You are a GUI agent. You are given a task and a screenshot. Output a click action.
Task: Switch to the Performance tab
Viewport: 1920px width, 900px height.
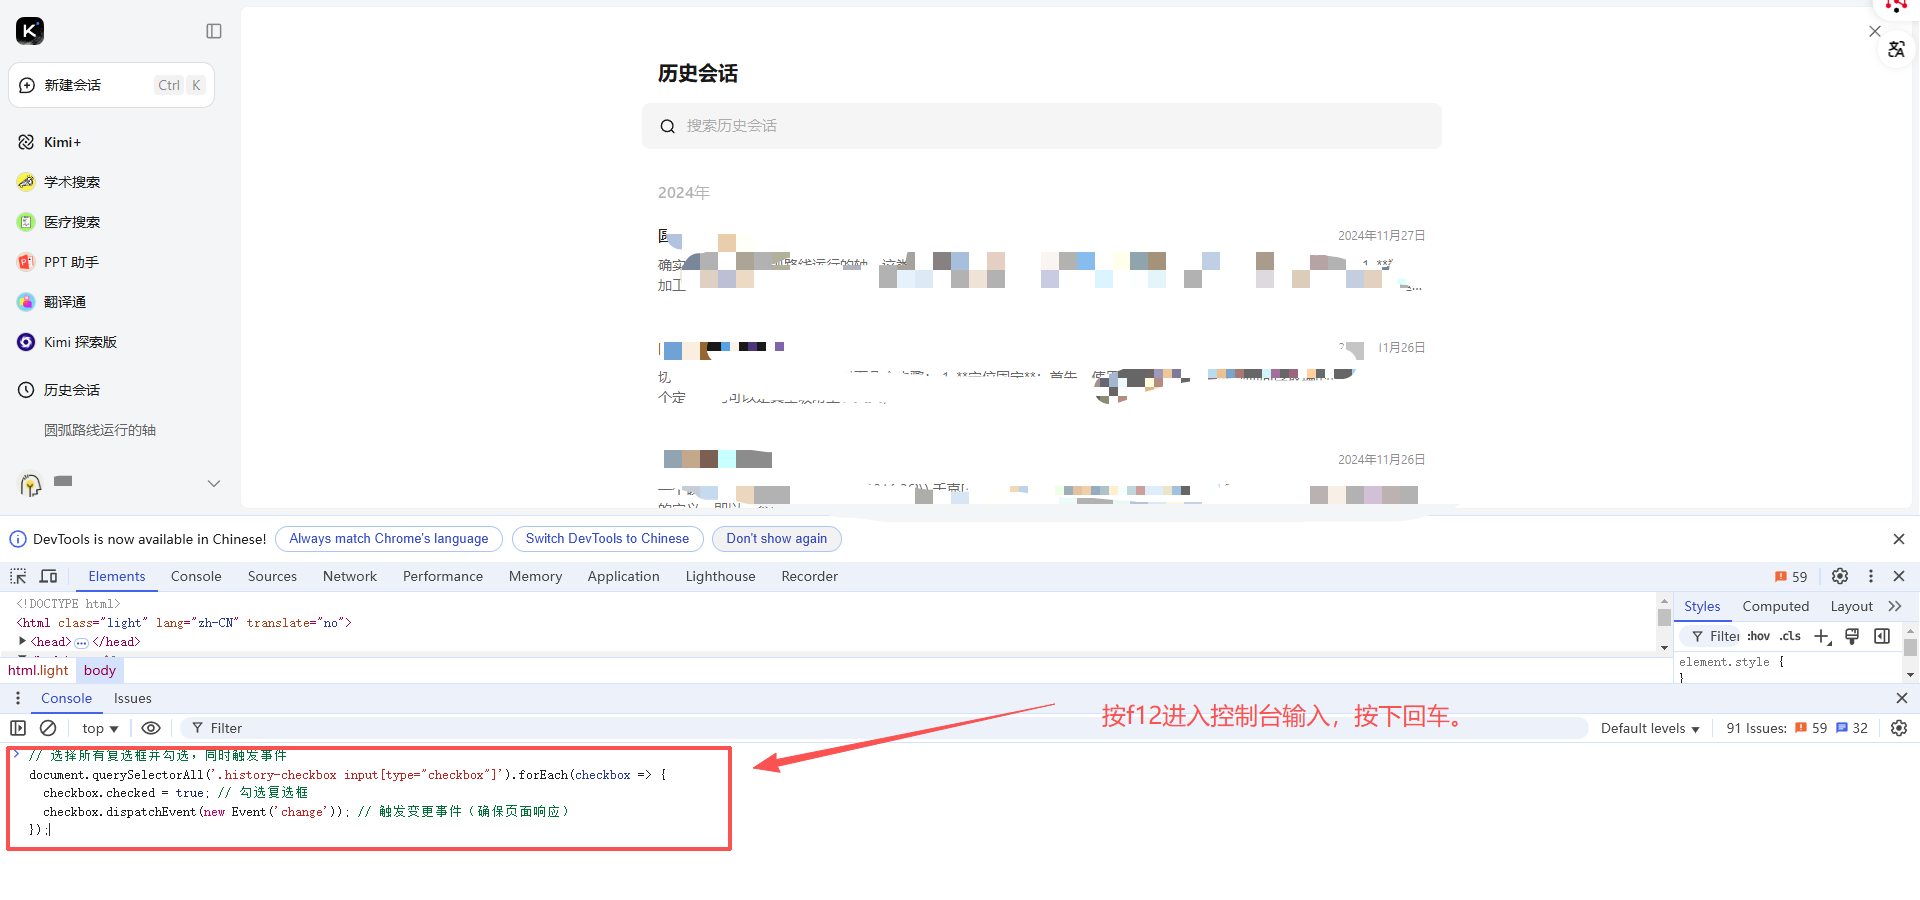(443, 577)
